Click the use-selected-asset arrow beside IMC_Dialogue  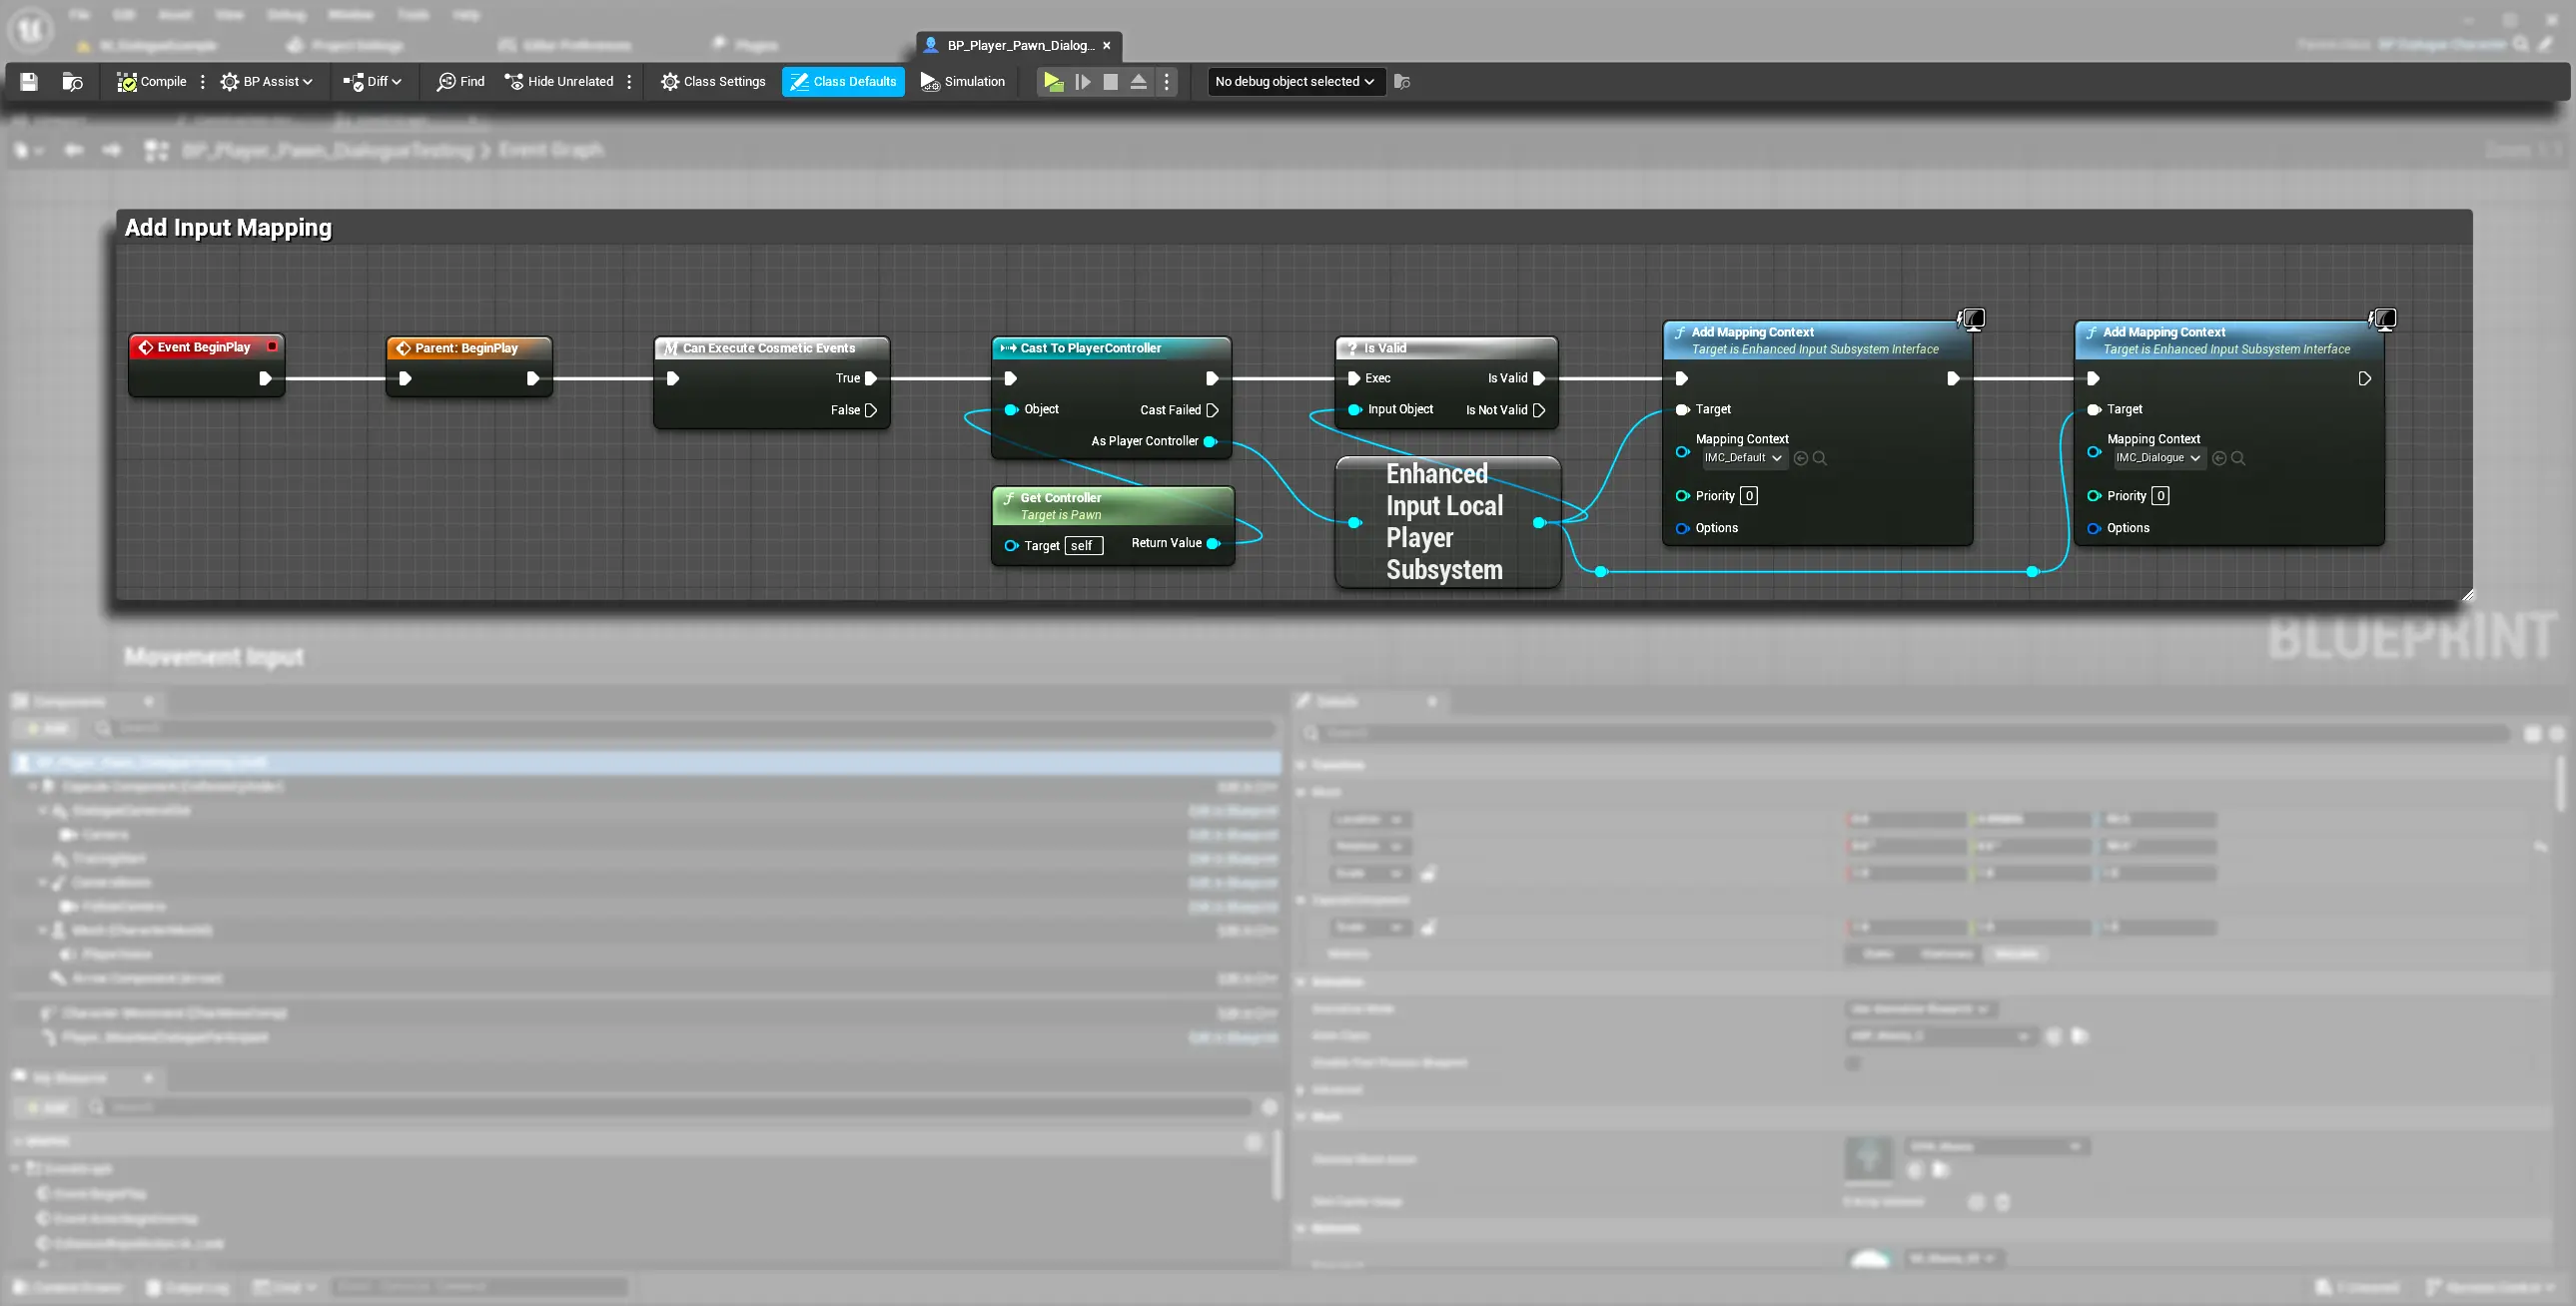click(2219, 458)
